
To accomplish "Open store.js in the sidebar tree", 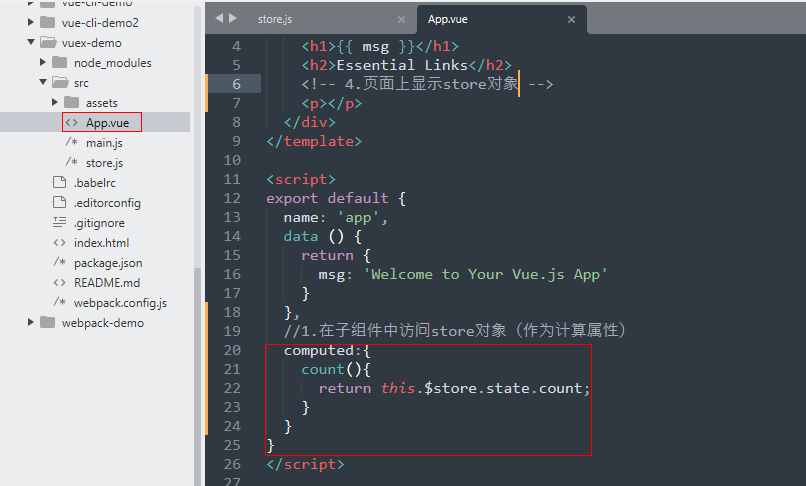I will coord(104,163).
